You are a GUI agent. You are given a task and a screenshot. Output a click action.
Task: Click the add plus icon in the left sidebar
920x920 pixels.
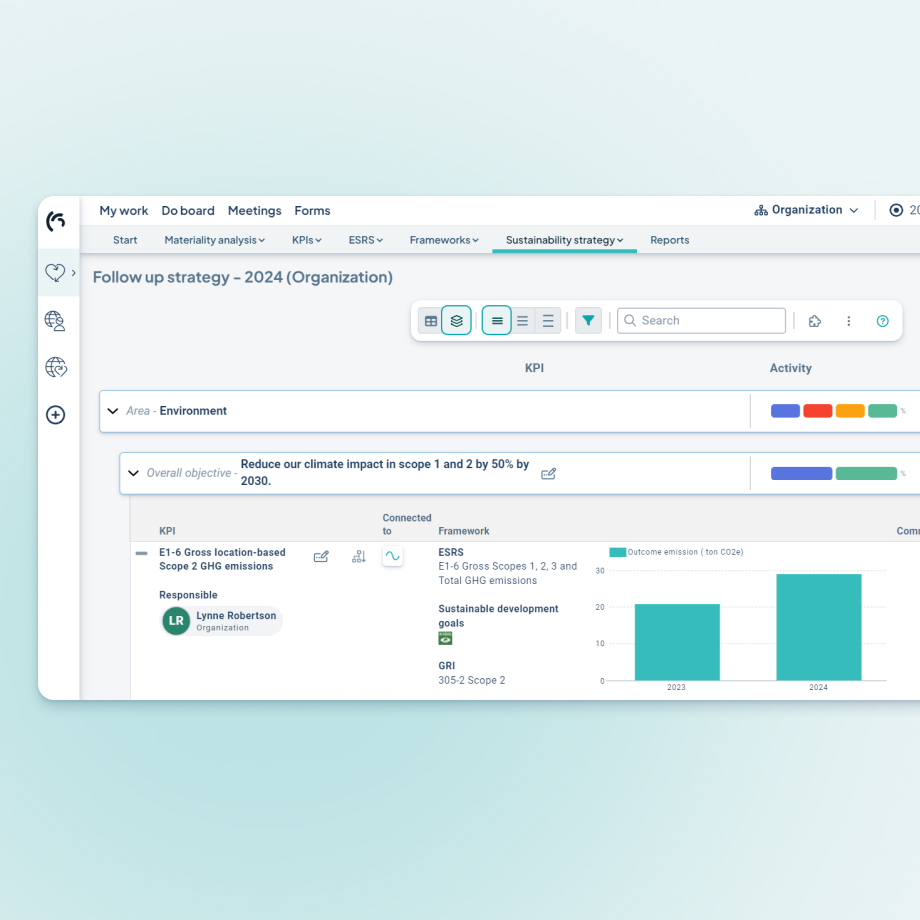point(56,414)
